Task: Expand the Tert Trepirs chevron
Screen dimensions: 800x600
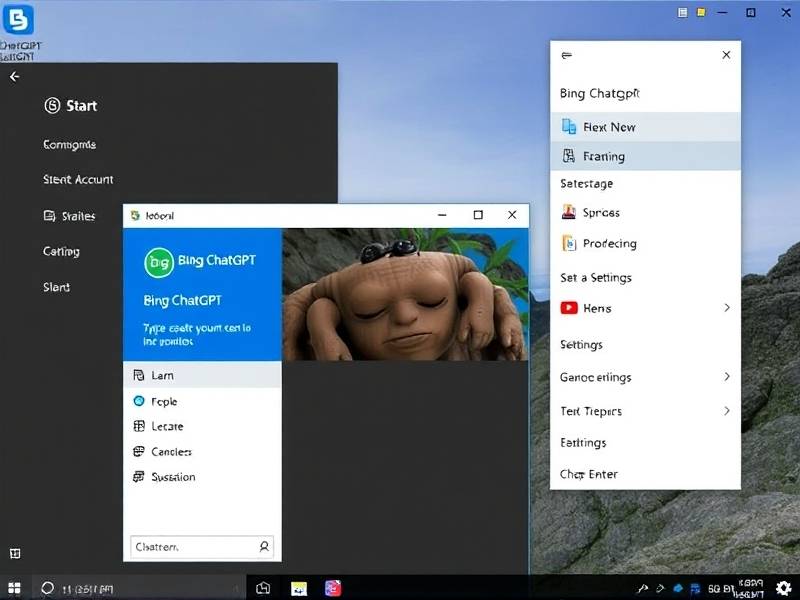Action: click(726, 411)
